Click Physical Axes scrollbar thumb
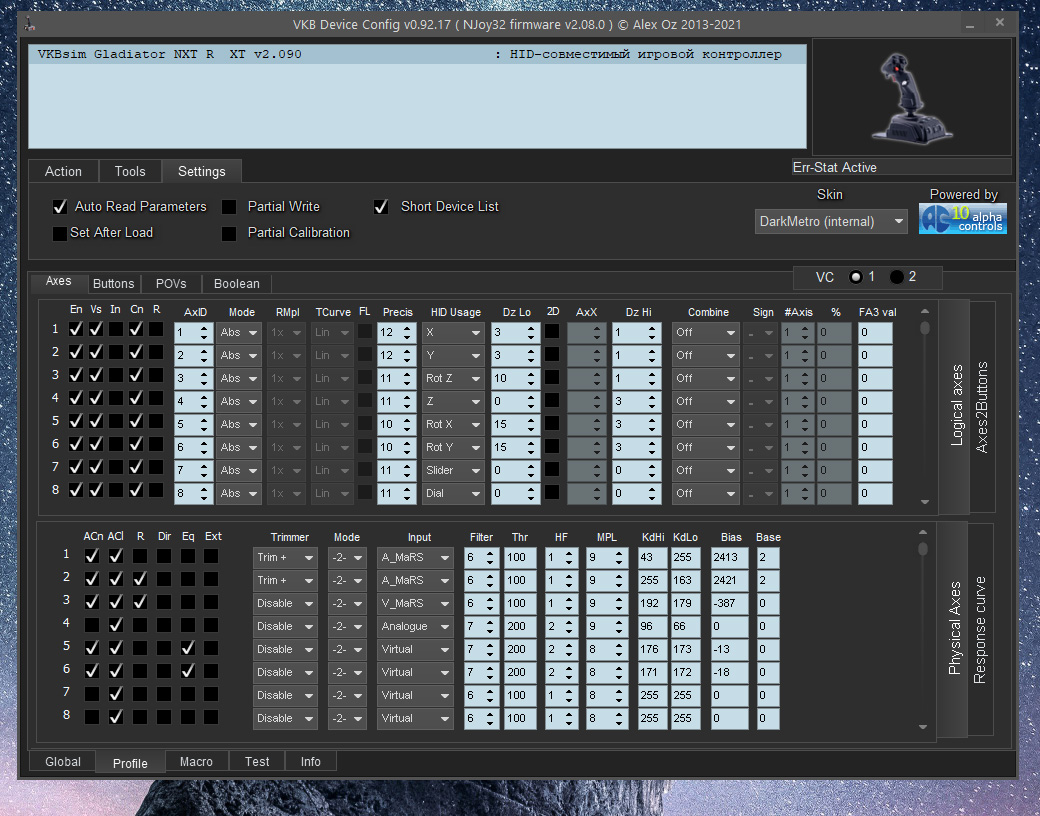 pos(923,548)
